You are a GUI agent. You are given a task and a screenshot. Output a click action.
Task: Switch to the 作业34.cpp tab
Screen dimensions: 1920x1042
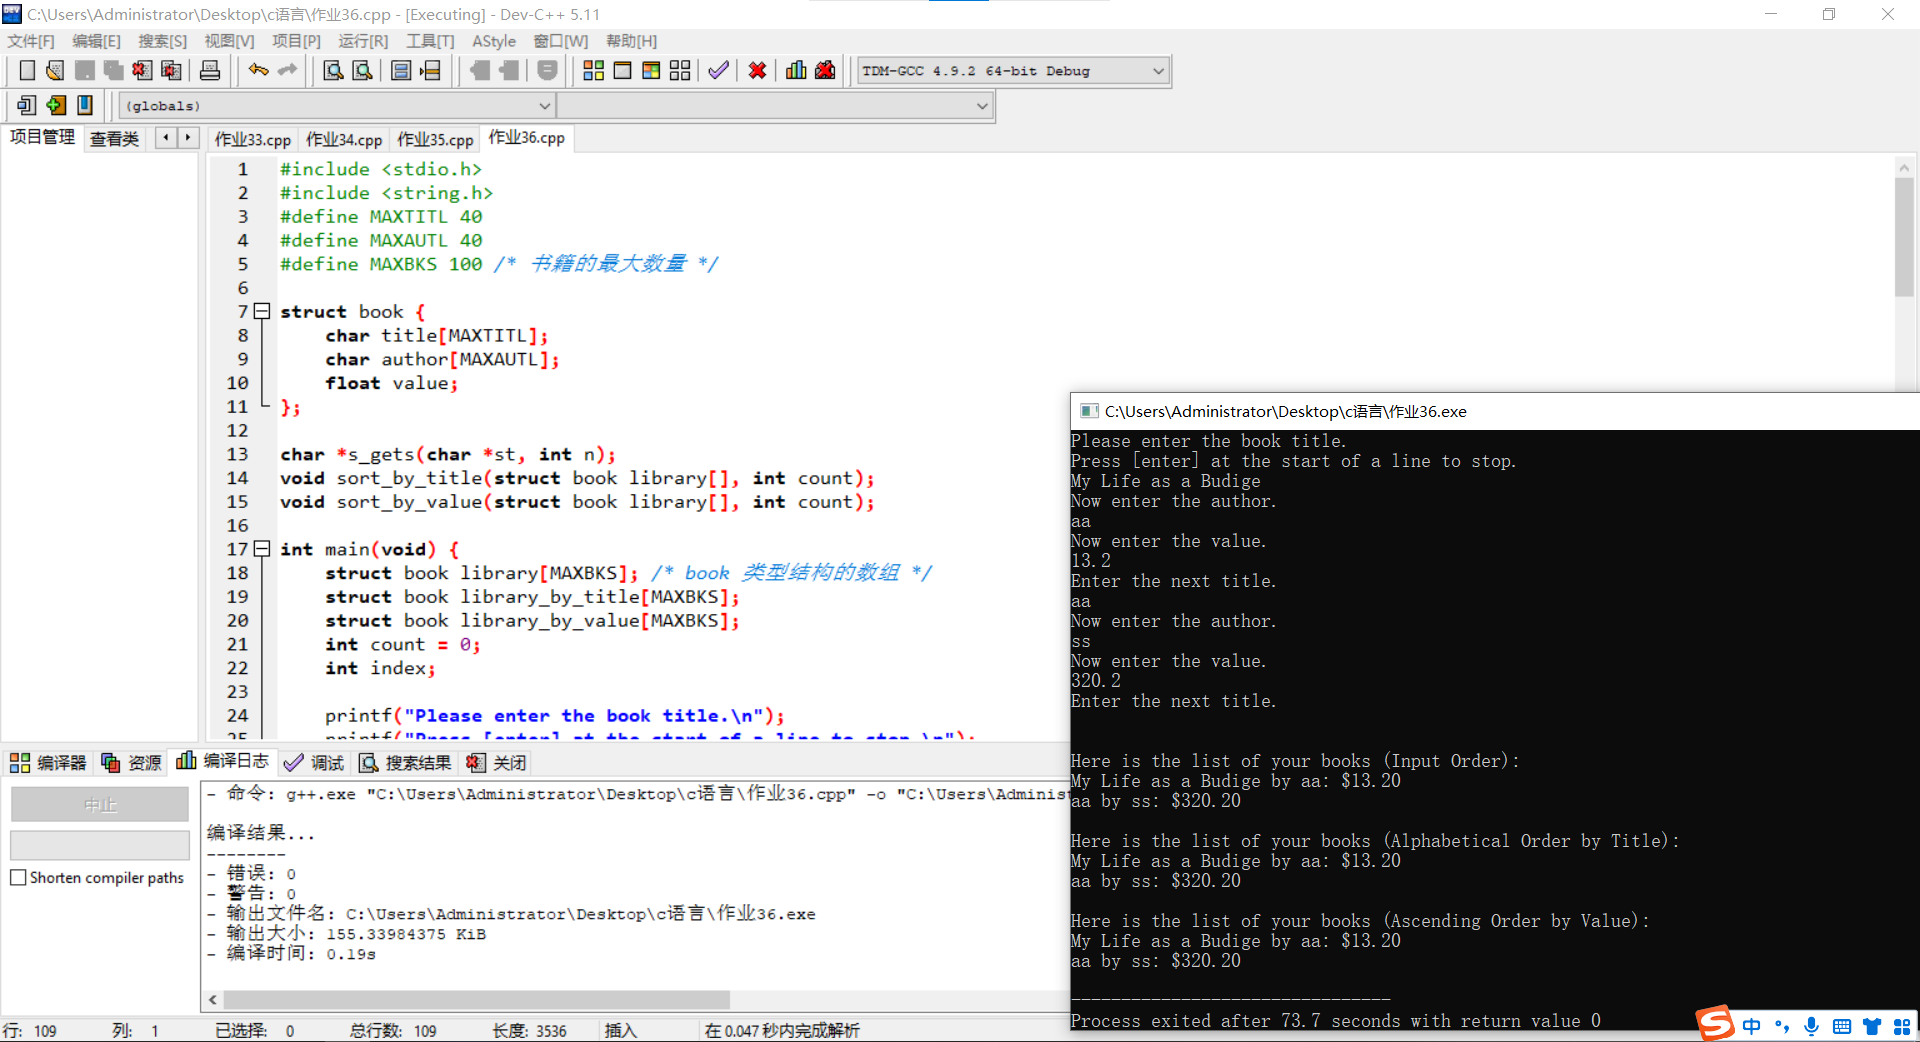pos(344,139)
